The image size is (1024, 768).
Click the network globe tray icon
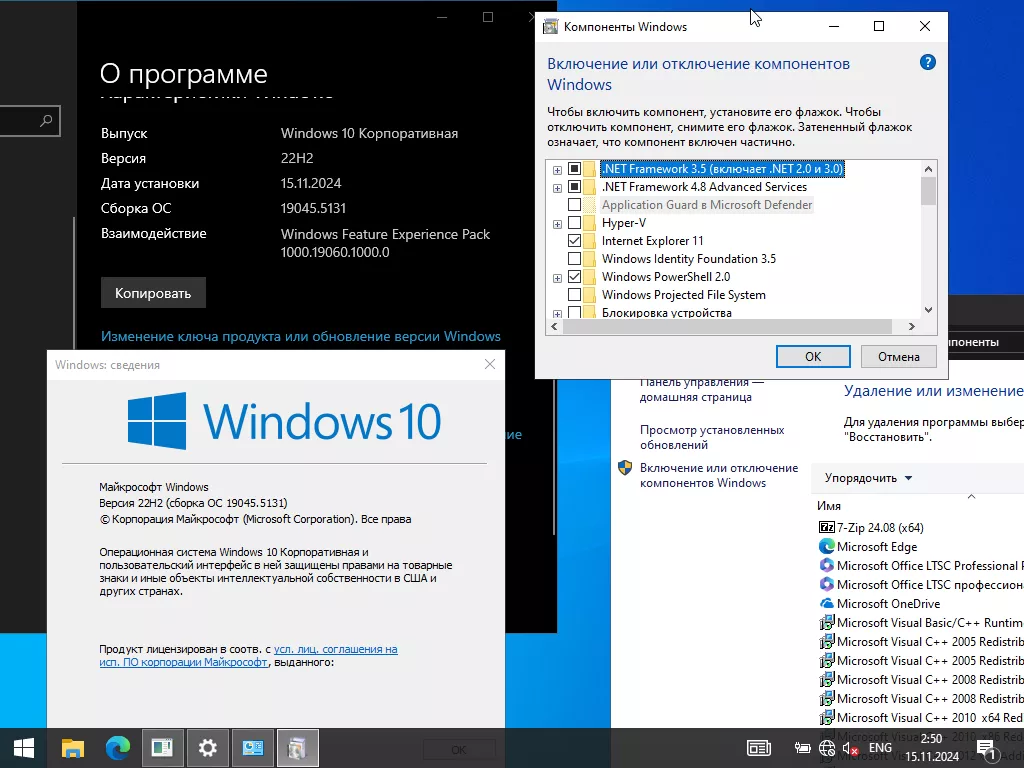(827, 748)
